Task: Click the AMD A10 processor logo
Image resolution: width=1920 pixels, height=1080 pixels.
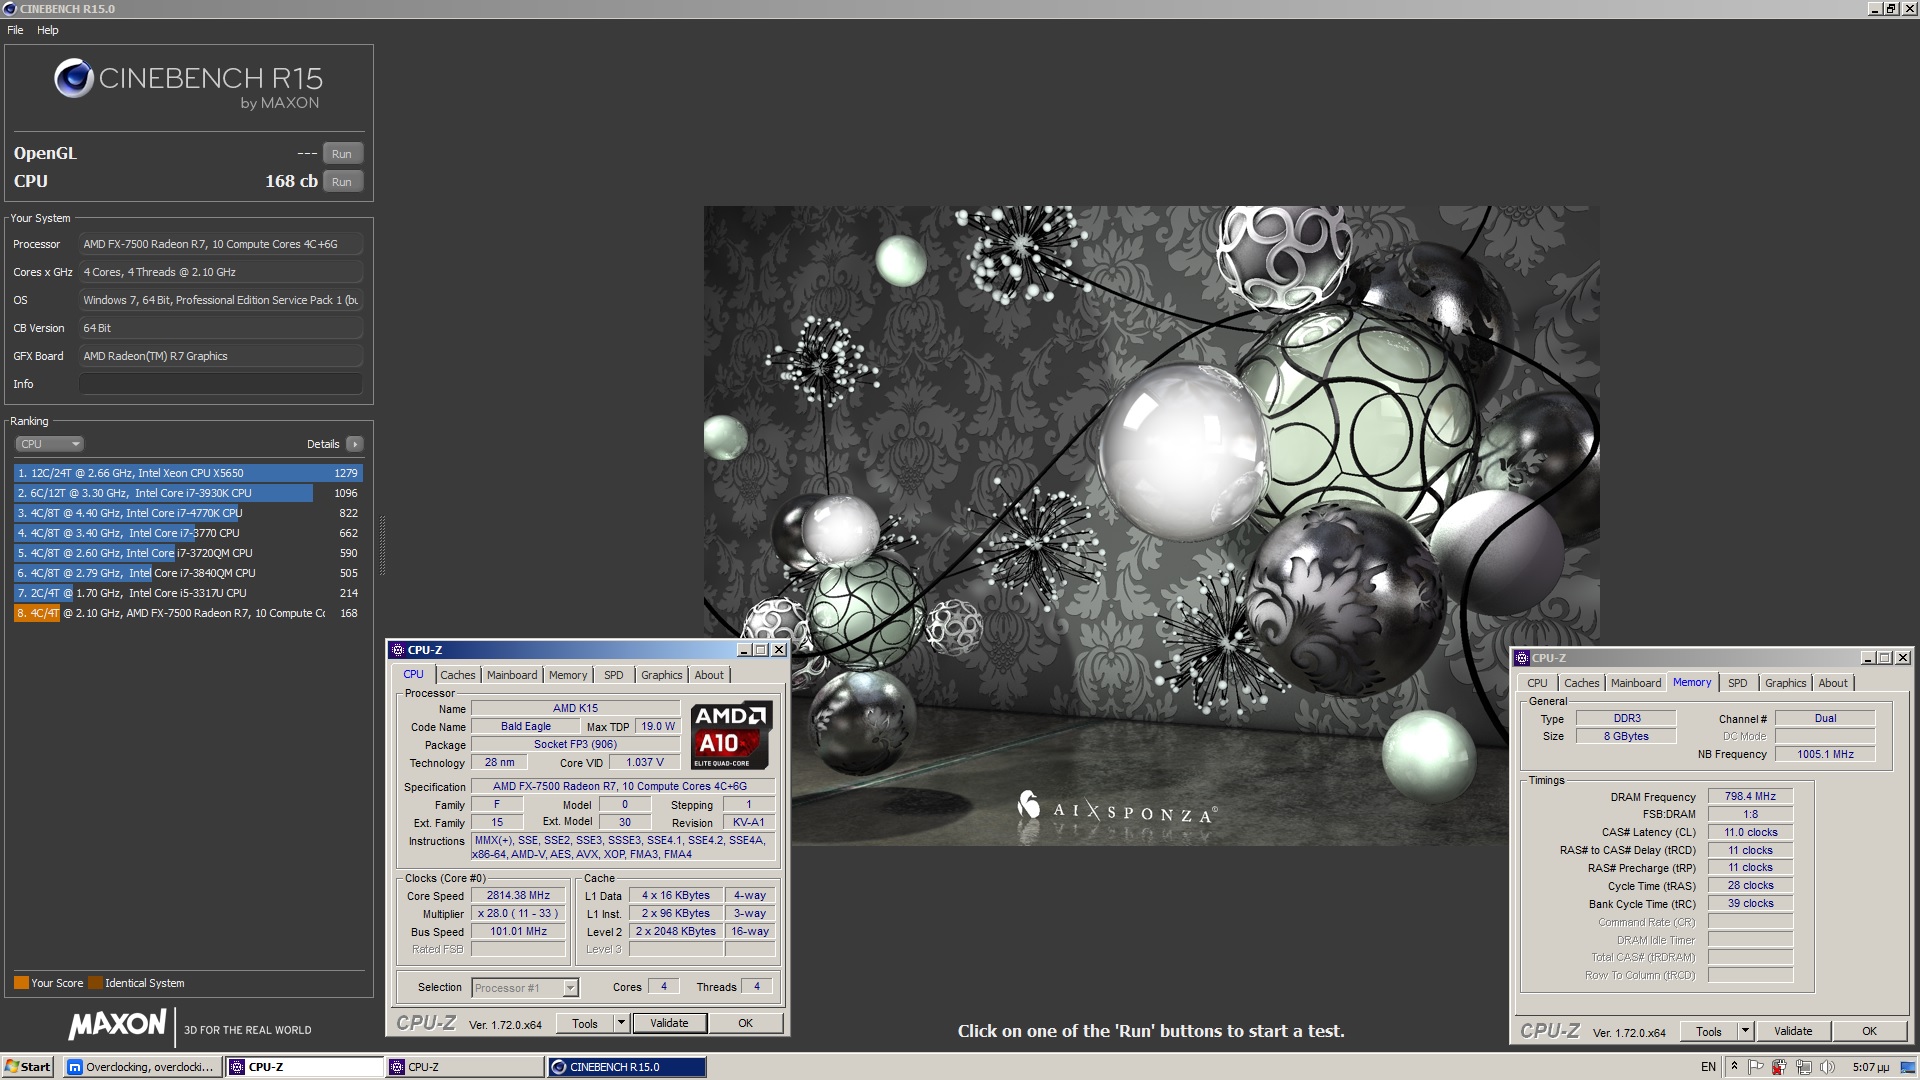Action: pyautogui.click(x=731, y=736)
